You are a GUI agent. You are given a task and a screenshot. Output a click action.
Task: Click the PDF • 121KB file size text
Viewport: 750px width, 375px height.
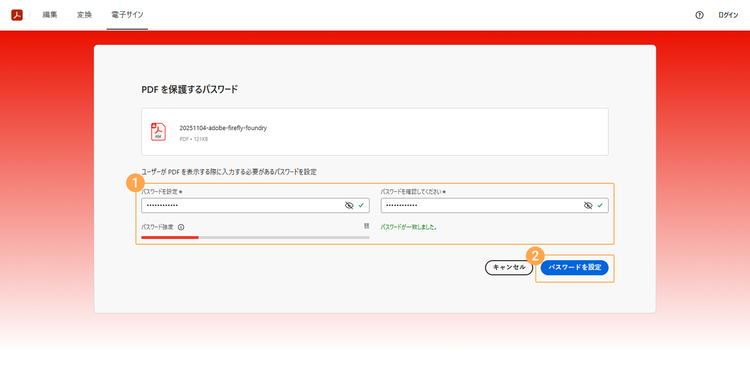pyautogui.click(x=194, y=139)
